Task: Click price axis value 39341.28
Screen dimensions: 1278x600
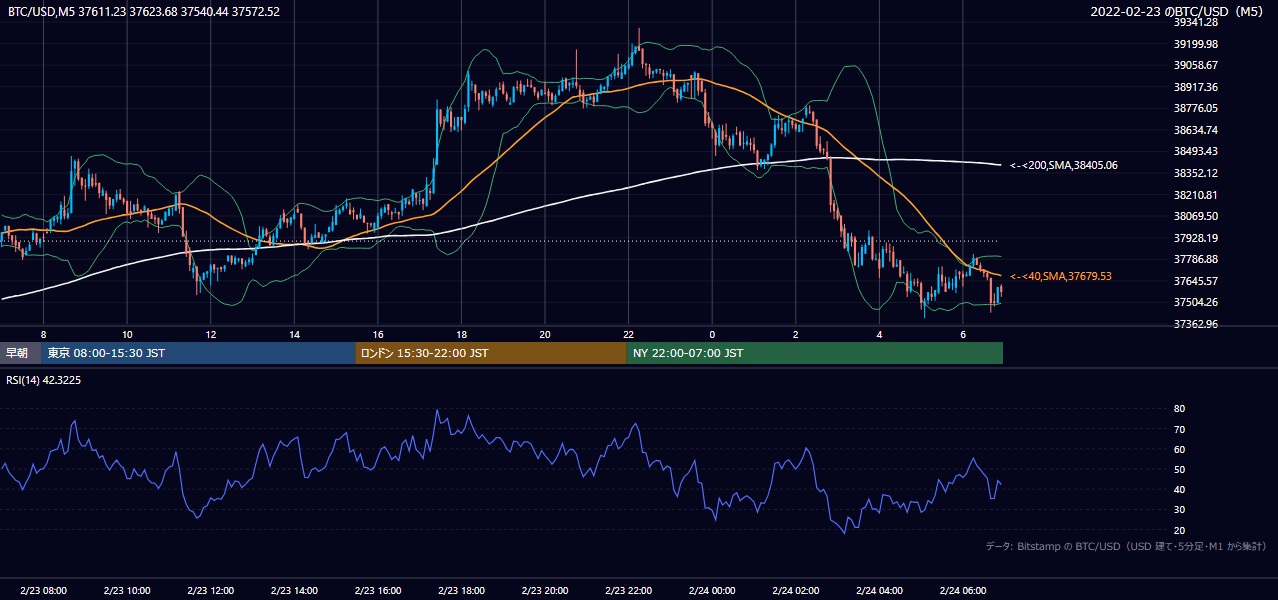Action: 1195,22
